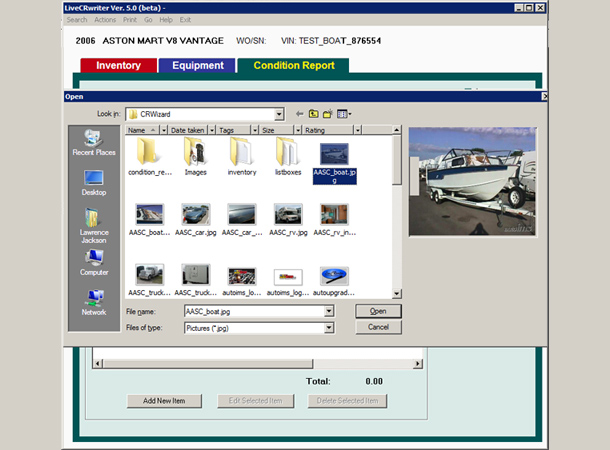
Task: Select the Images folder
Action: click(195, 156)
